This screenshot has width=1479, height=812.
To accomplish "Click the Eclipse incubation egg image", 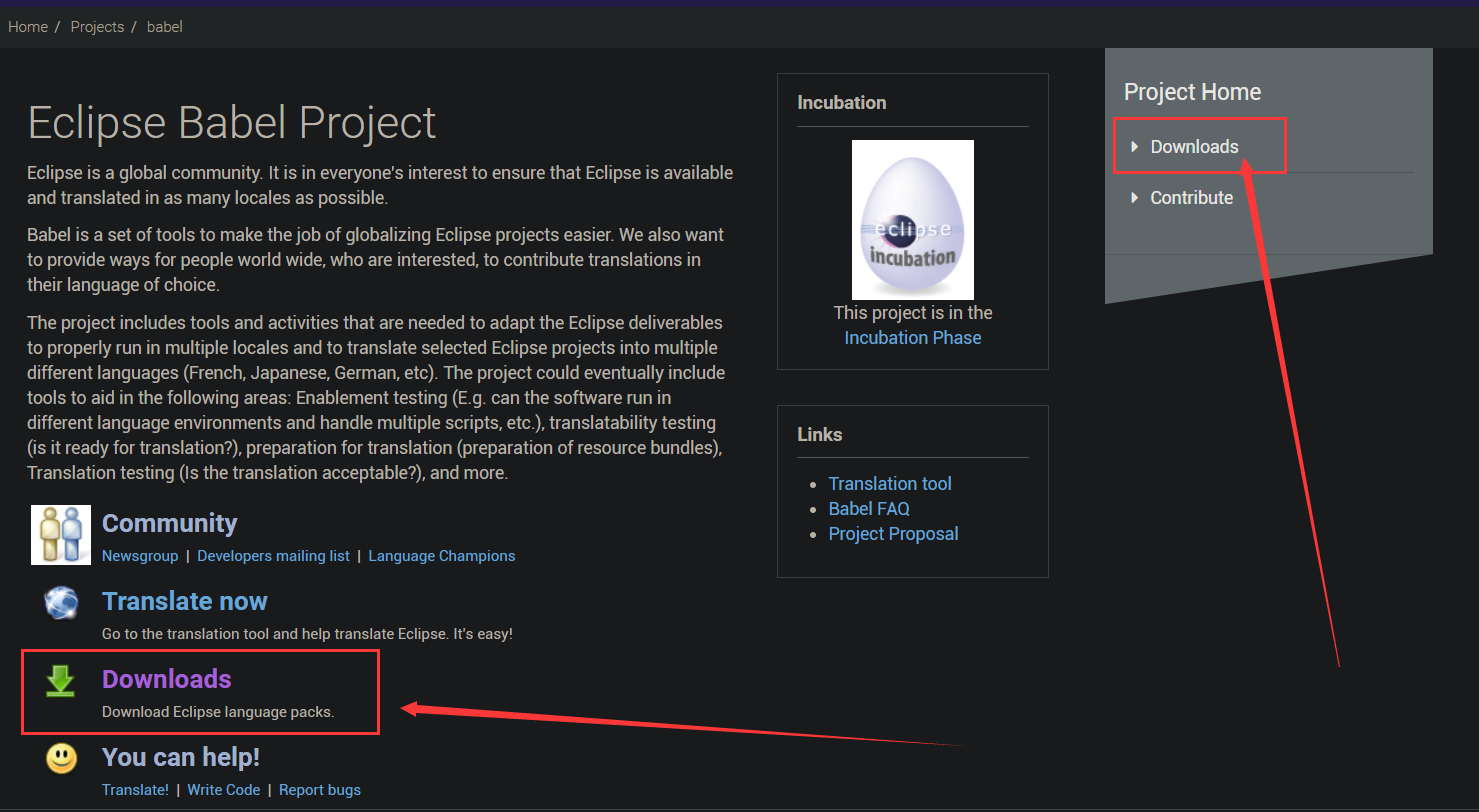I will click(x=913, y=220).
